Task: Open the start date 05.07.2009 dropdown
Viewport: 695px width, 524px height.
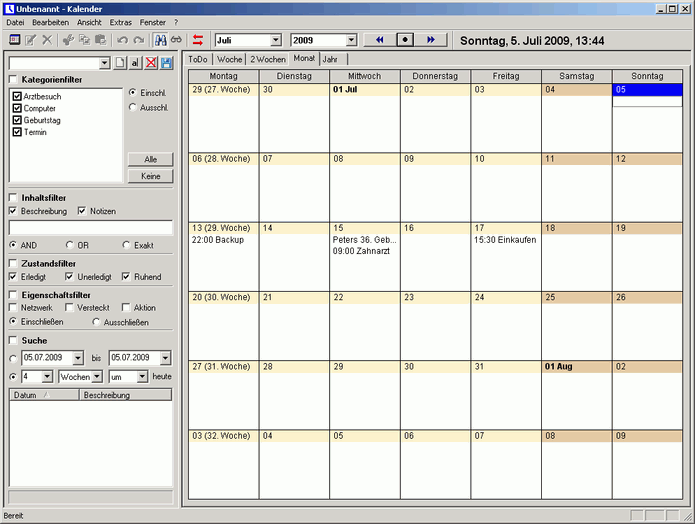Action: [78, 358]
